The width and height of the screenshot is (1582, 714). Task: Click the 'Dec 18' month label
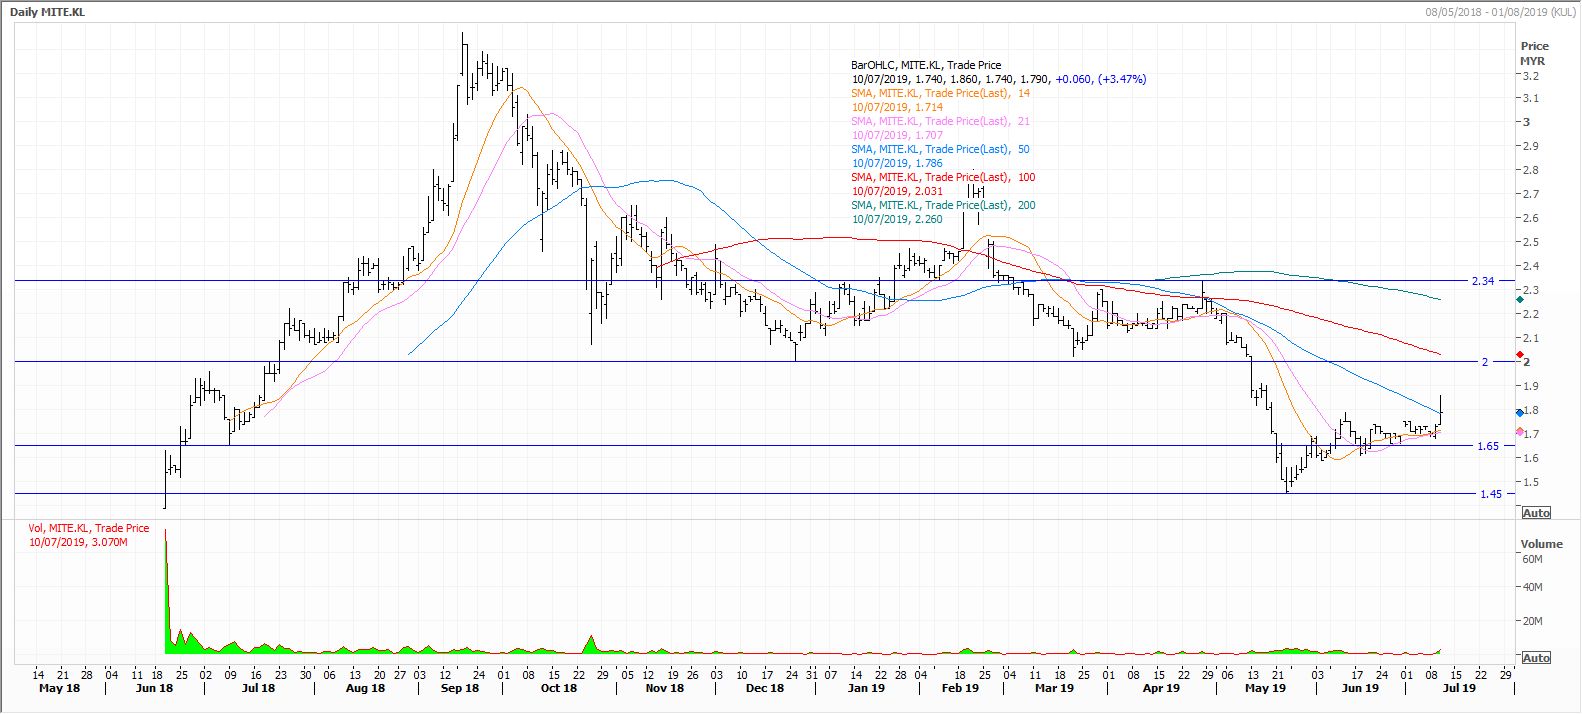(x=765, y=688)
